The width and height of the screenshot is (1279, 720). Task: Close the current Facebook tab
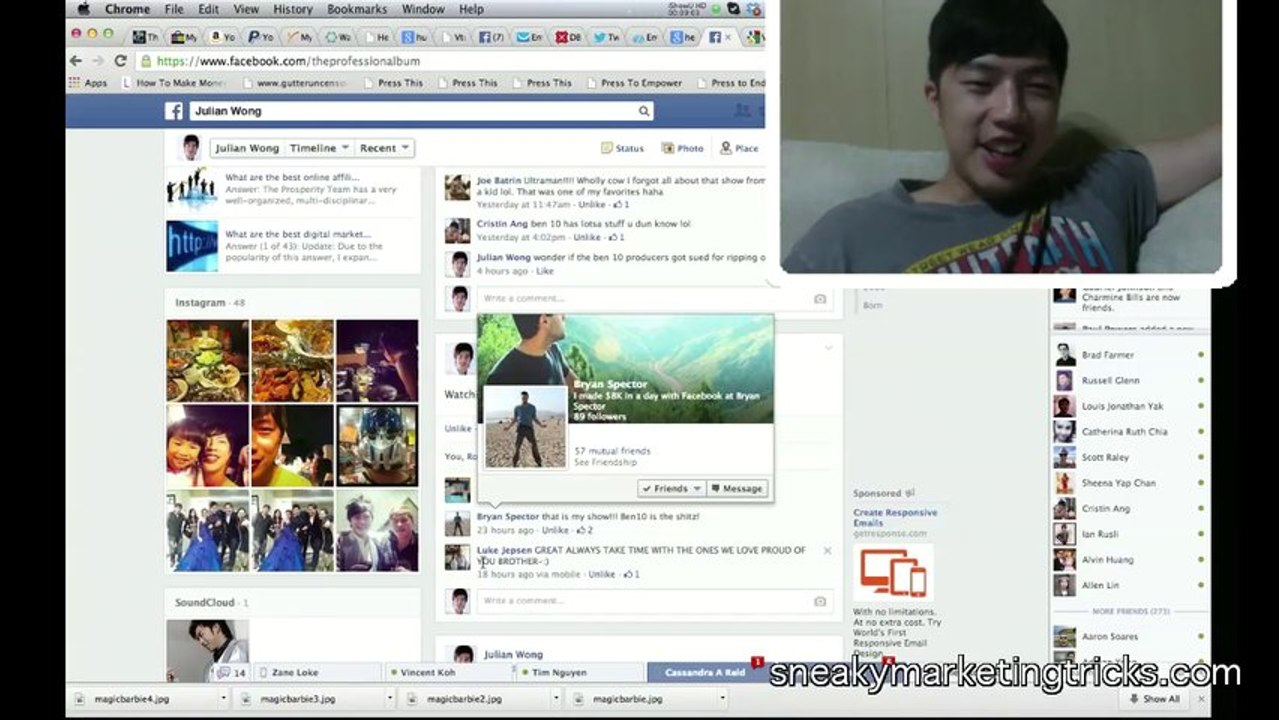(729, 37)
